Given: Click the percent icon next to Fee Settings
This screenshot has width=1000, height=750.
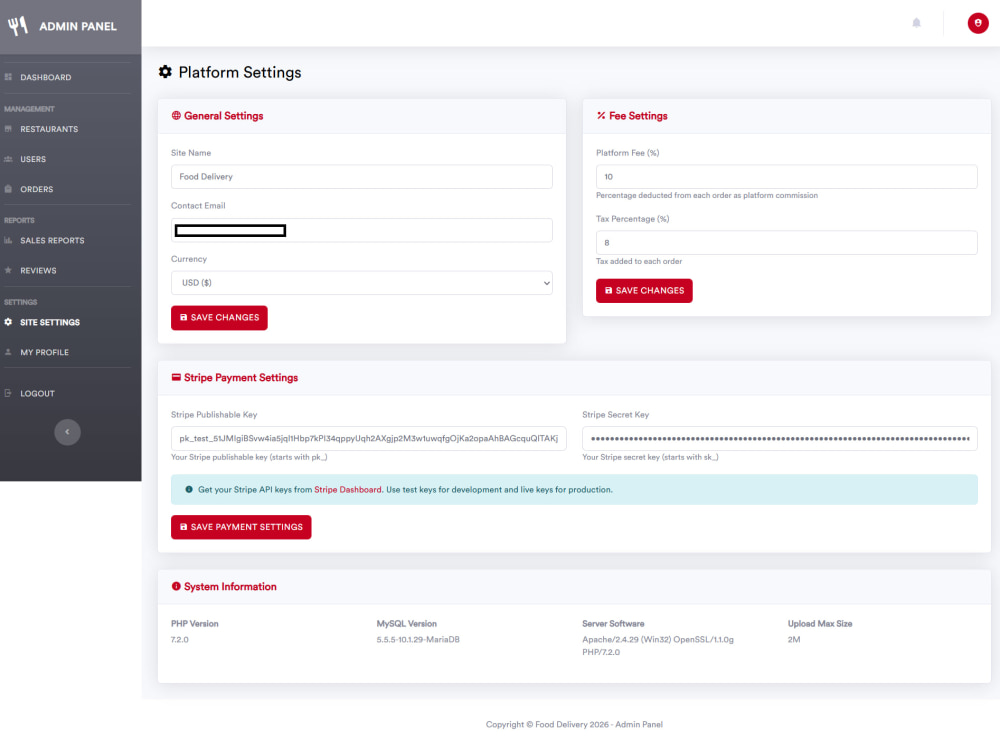Looking at the screenshot, I should 601,115.
